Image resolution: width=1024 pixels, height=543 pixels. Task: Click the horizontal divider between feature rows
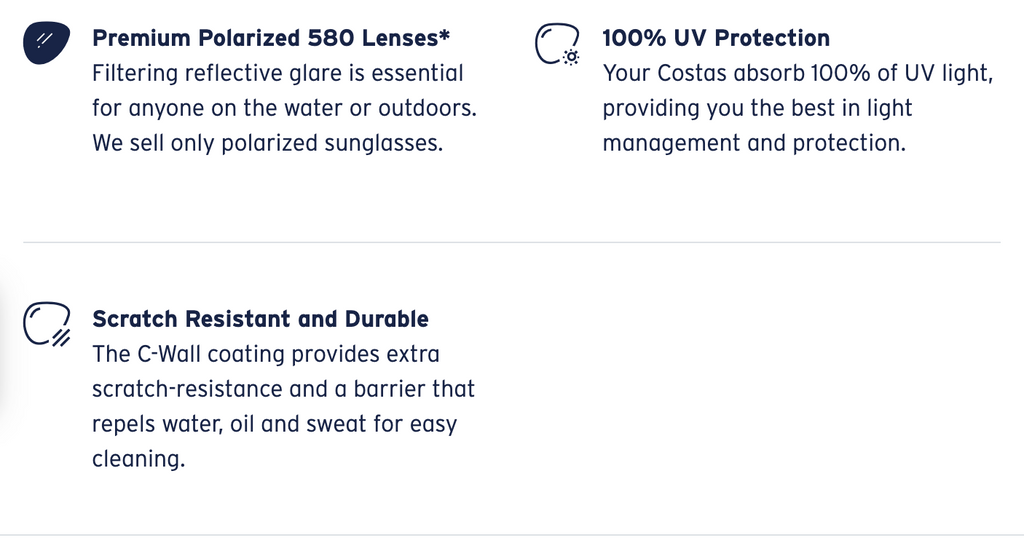point(512,242)
